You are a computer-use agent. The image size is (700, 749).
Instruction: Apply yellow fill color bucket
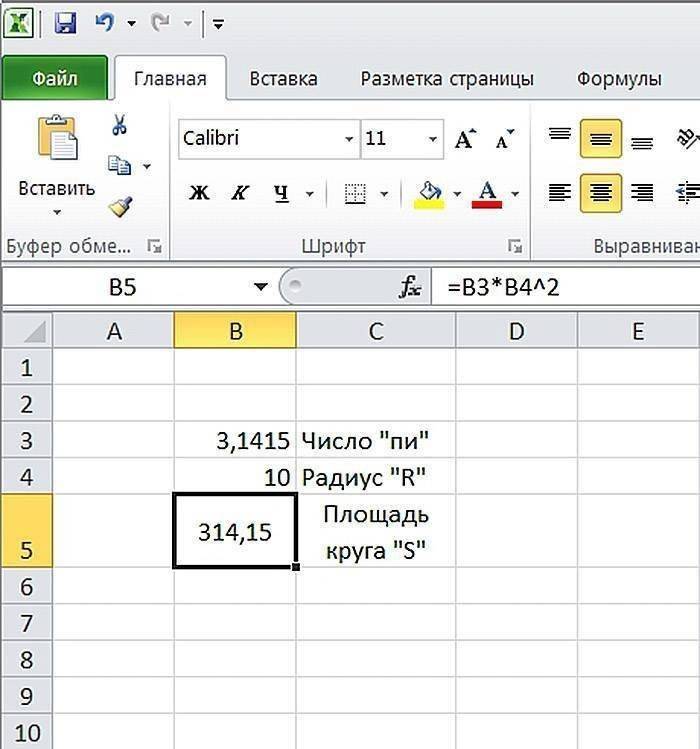pos(430,194)
